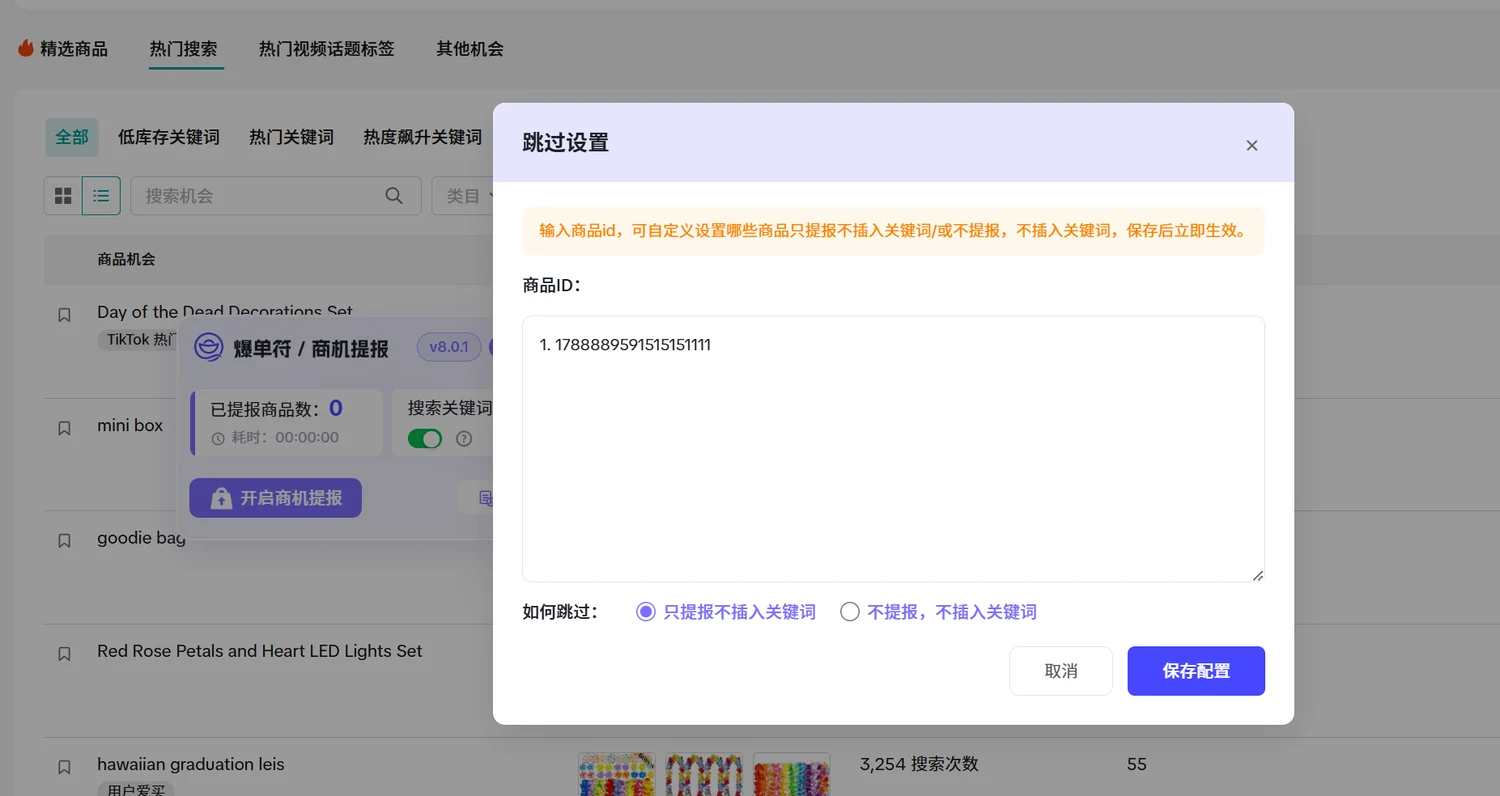Close the 跳过设置 dialog
Image resolution: width=1500 pixels, height=796 pixels.
tap(1251, 146)
